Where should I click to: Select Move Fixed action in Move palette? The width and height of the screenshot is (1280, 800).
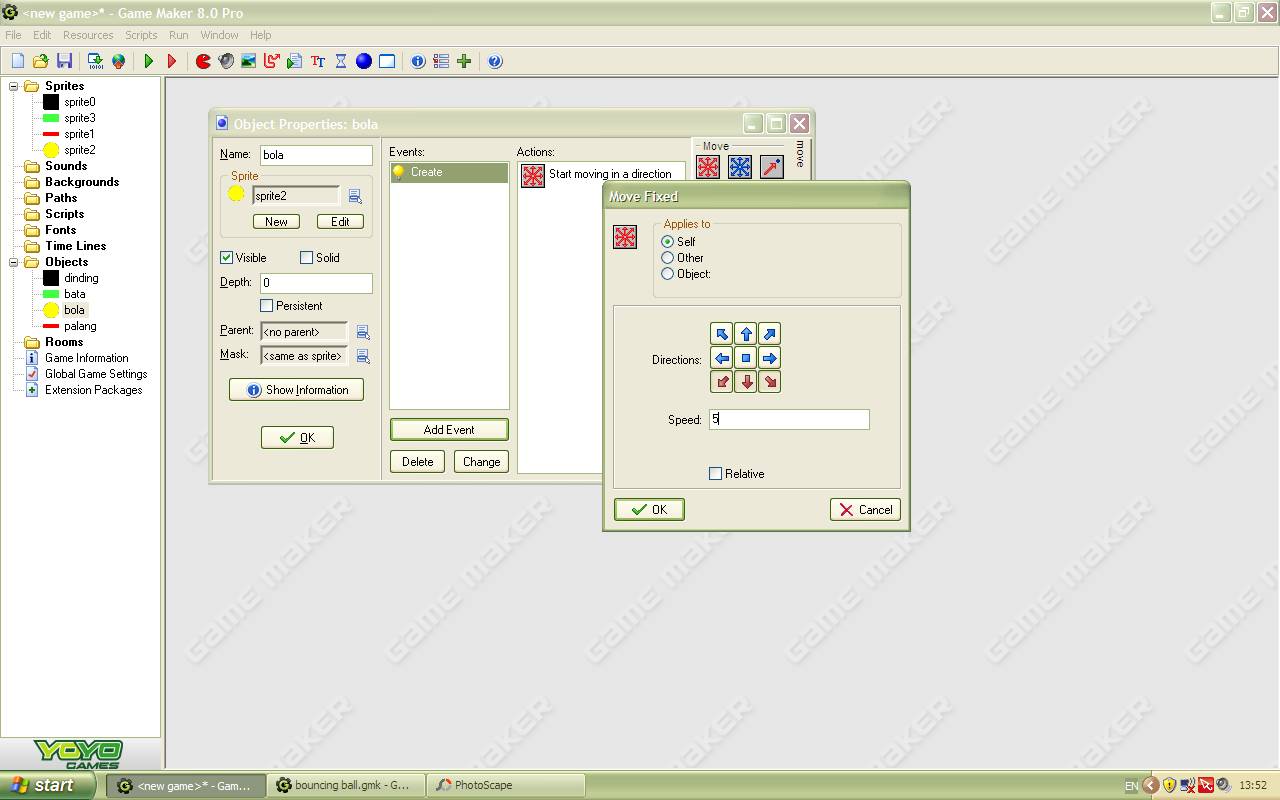click(x=708, y=167)
